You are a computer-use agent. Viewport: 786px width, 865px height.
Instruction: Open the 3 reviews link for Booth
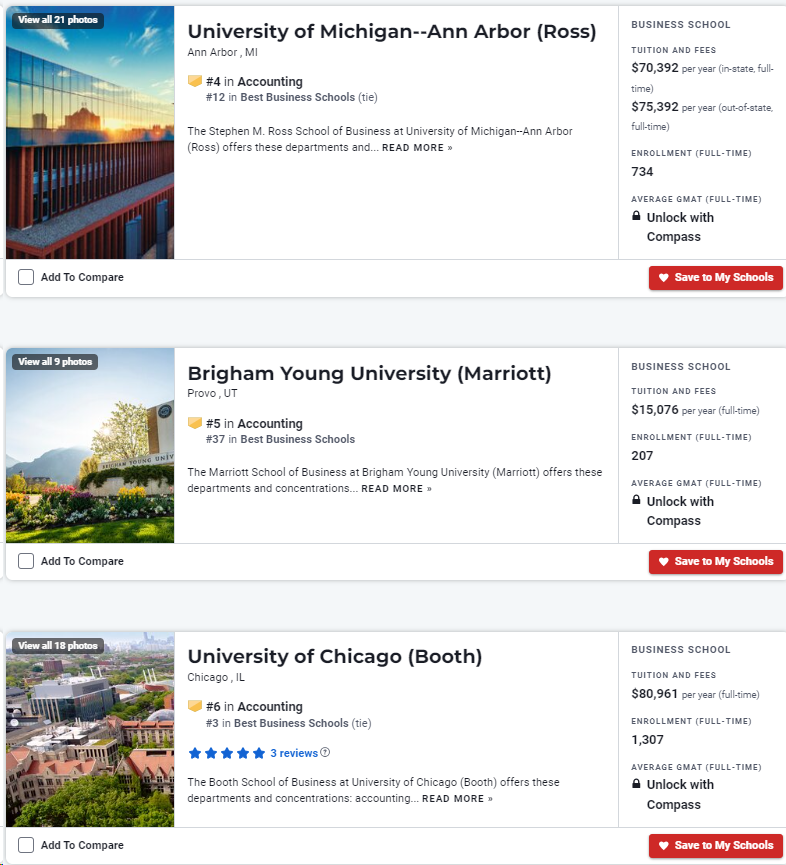click(x=294, y=753)
